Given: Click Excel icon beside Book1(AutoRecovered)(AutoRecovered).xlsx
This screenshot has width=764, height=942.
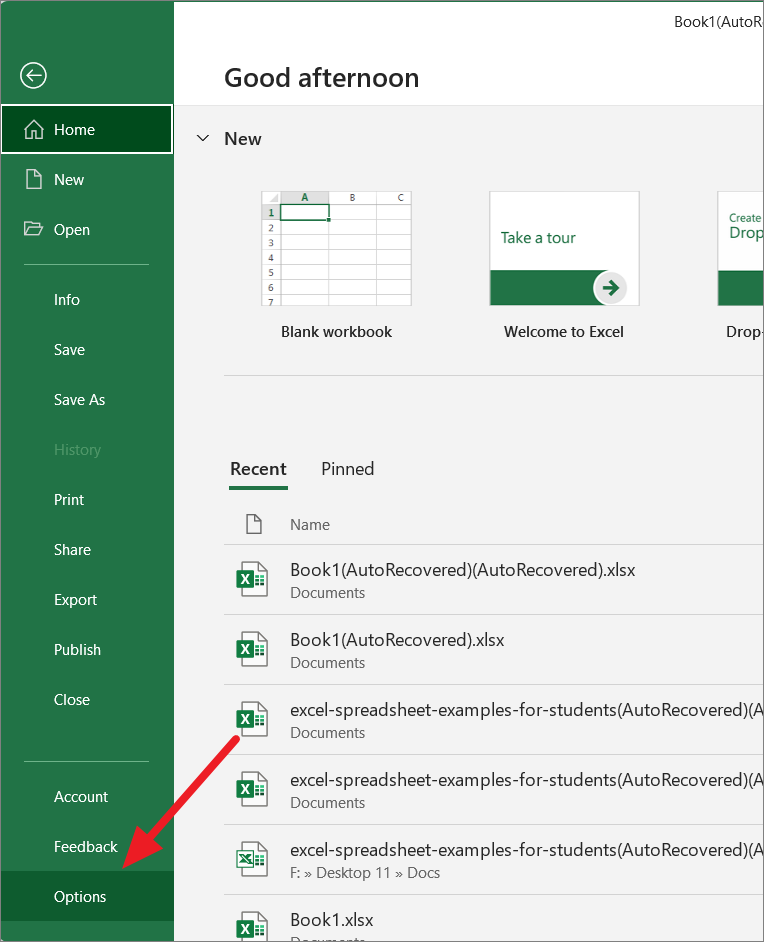Looking at the screenshot, I should tap(251, 580).
